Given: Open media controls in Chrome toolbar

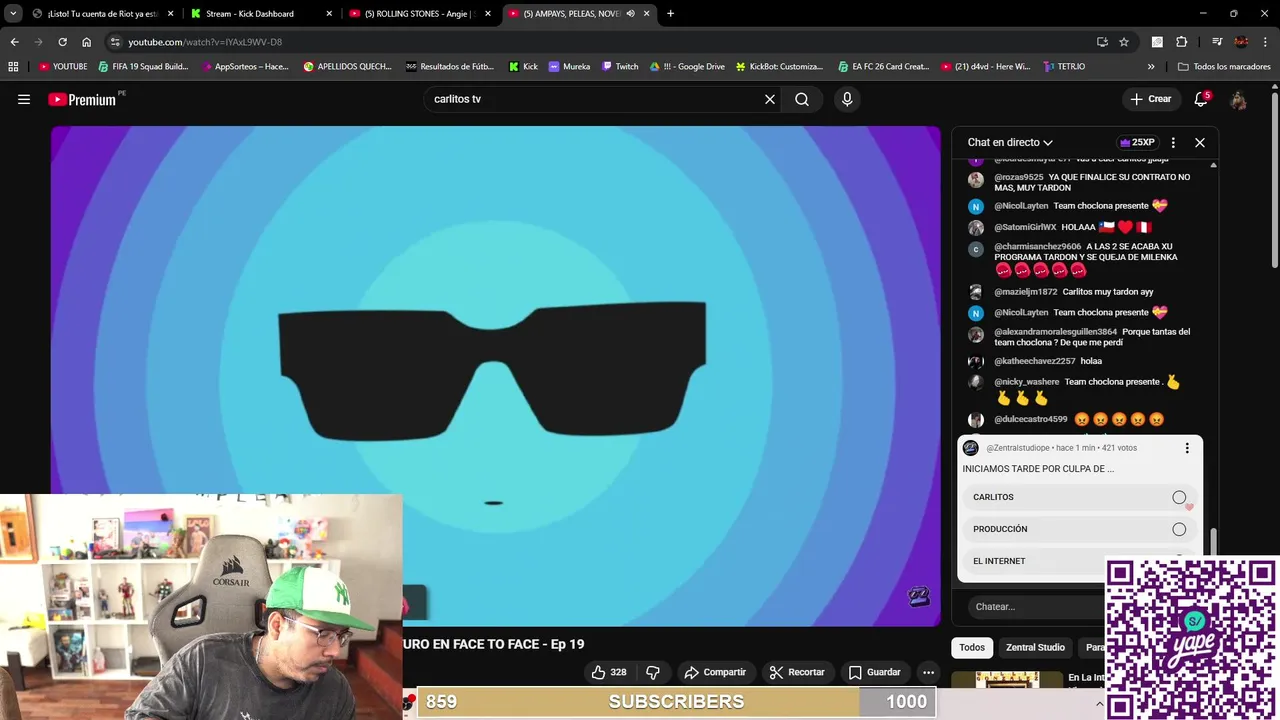Looking at the screenshot, I should click(1217, 42).
